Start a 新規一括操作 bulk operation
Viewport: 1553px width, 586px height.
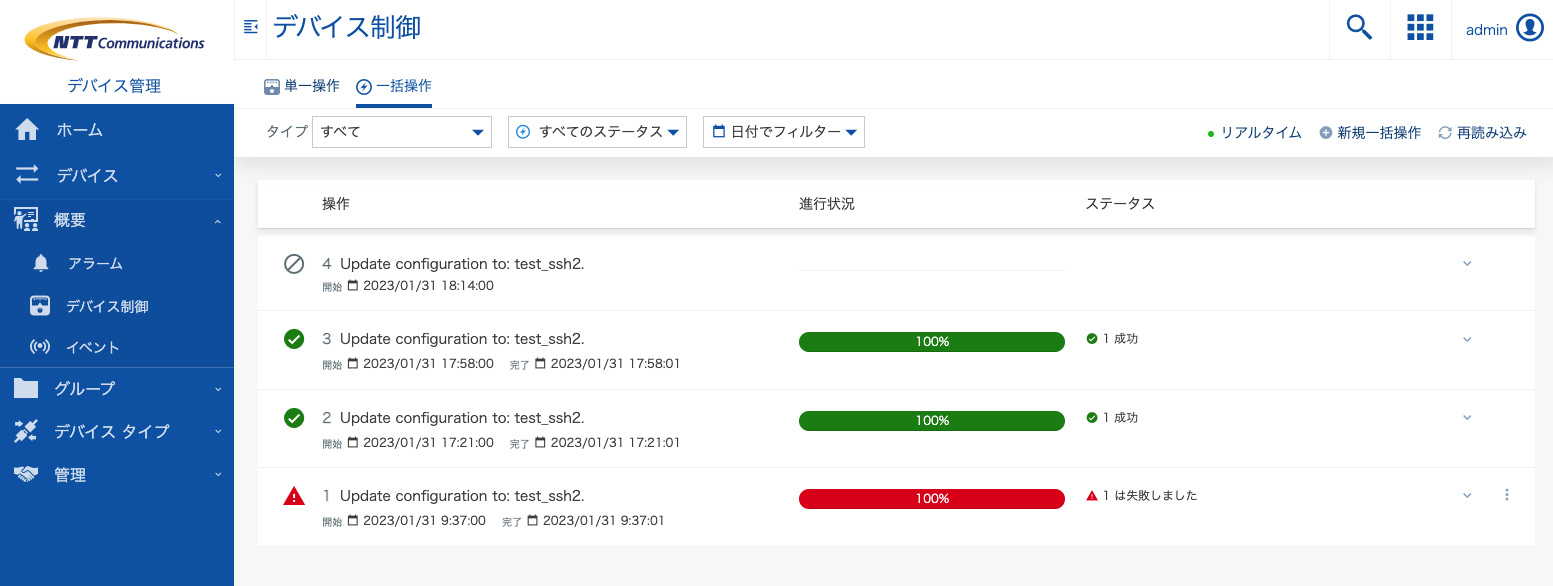[1370, 131]
